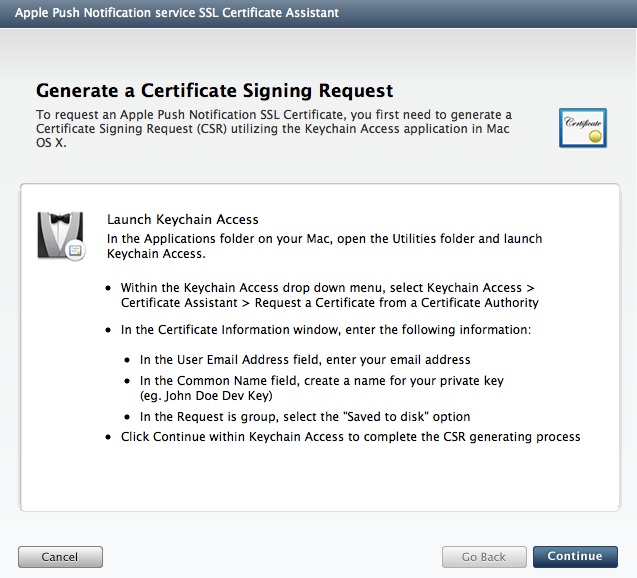637x578 pixels.
Task: Click the certificate icon beside the intro text
Action: (582, 129)
